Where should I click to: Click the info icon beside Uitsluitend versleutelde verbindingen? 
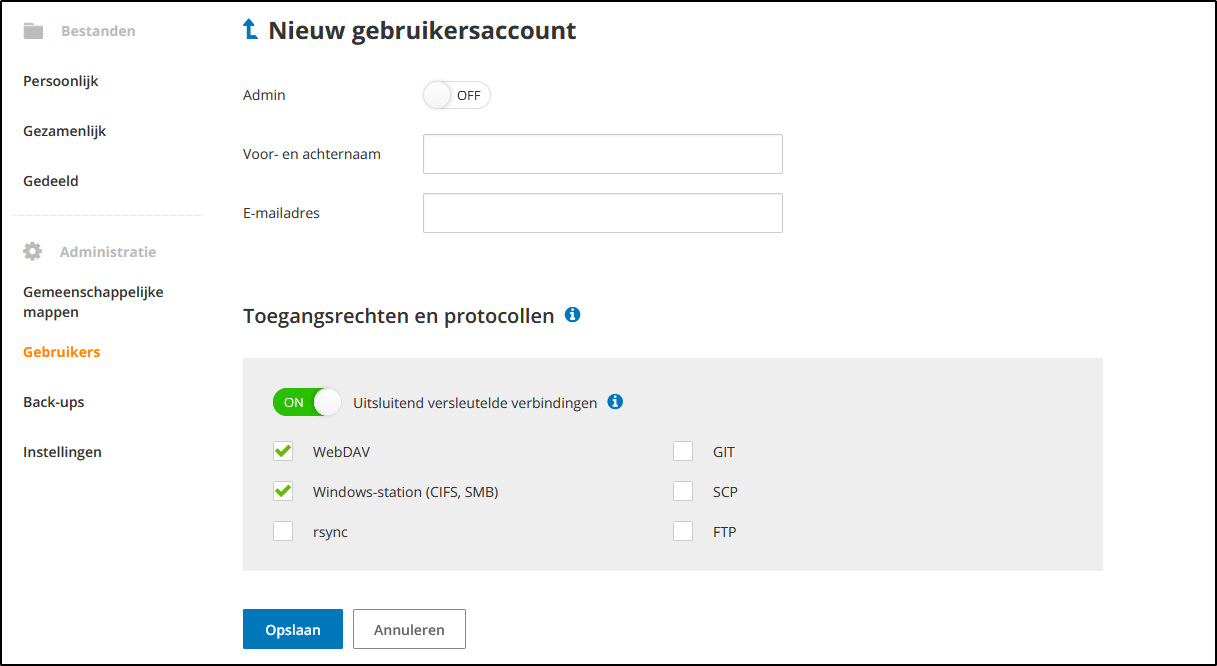615,401
